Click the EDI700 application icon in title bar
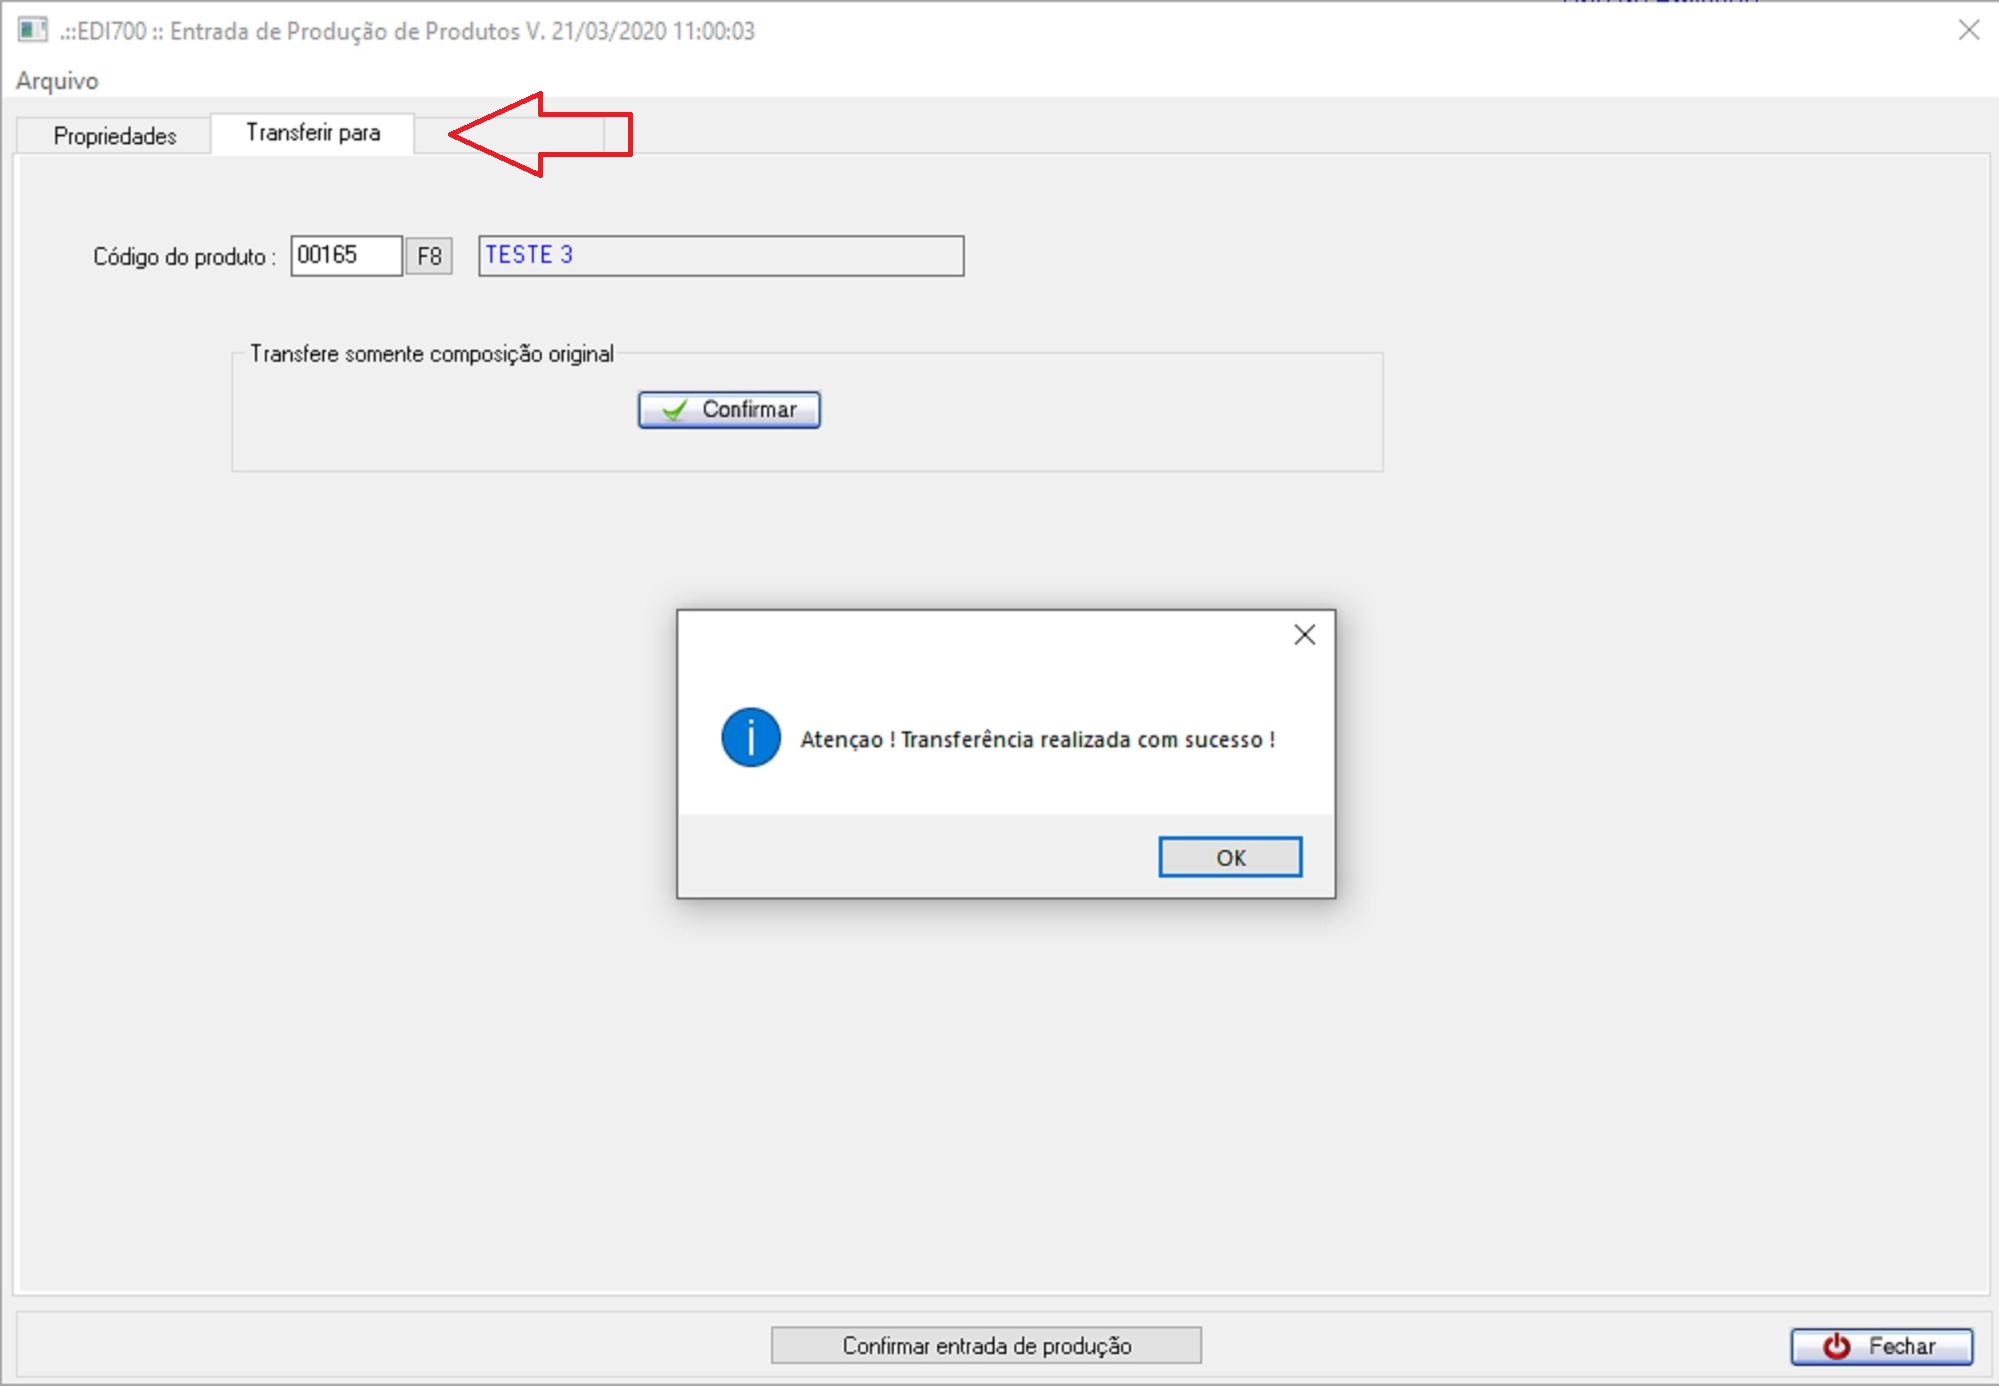This screenshot has width=1999, height=1386. coord(32,30)
